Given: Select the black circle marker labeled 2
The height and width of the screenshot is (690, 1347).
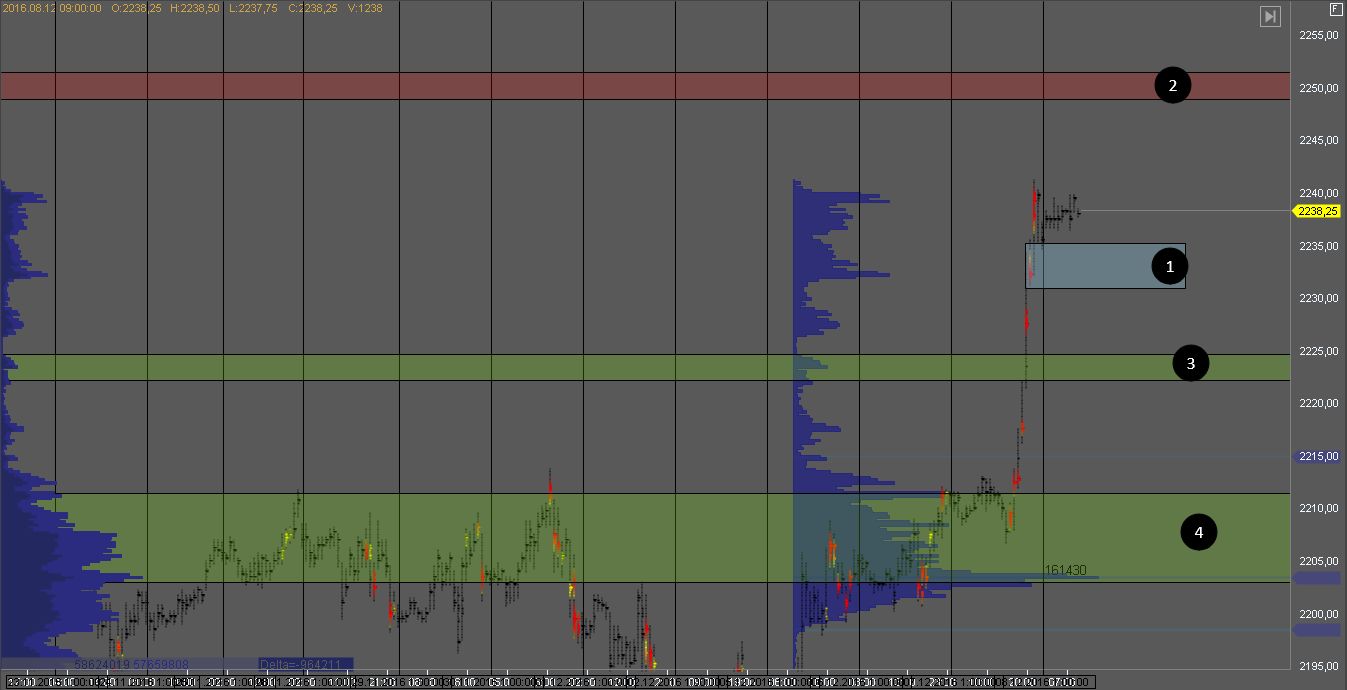Looking at the screenshot, I should (x=1172, y=86).
